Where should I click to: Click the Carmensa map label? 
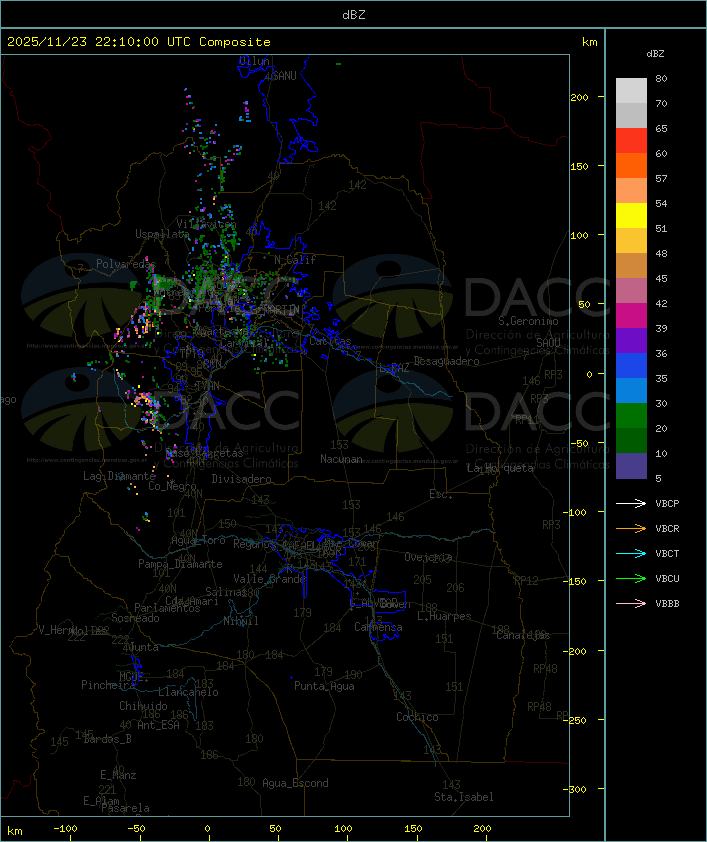coord(378,627)
